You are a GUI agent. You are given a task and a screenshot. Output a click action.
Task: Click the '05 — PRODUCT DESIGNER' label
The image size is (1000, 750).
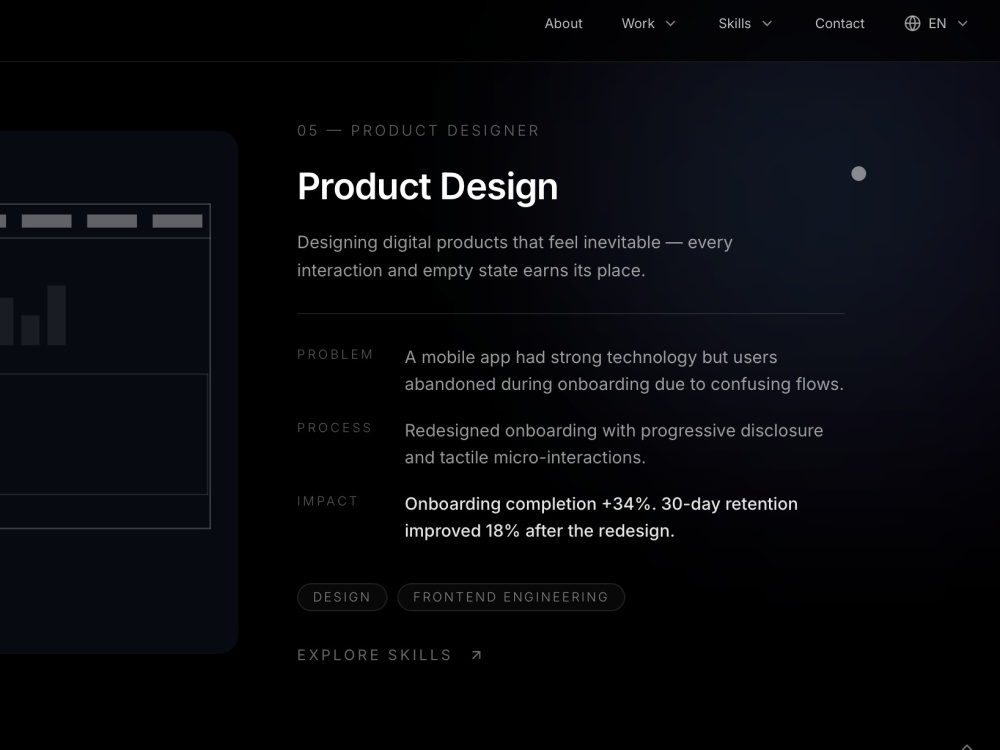pyautogui.click(x=418, y=131)
